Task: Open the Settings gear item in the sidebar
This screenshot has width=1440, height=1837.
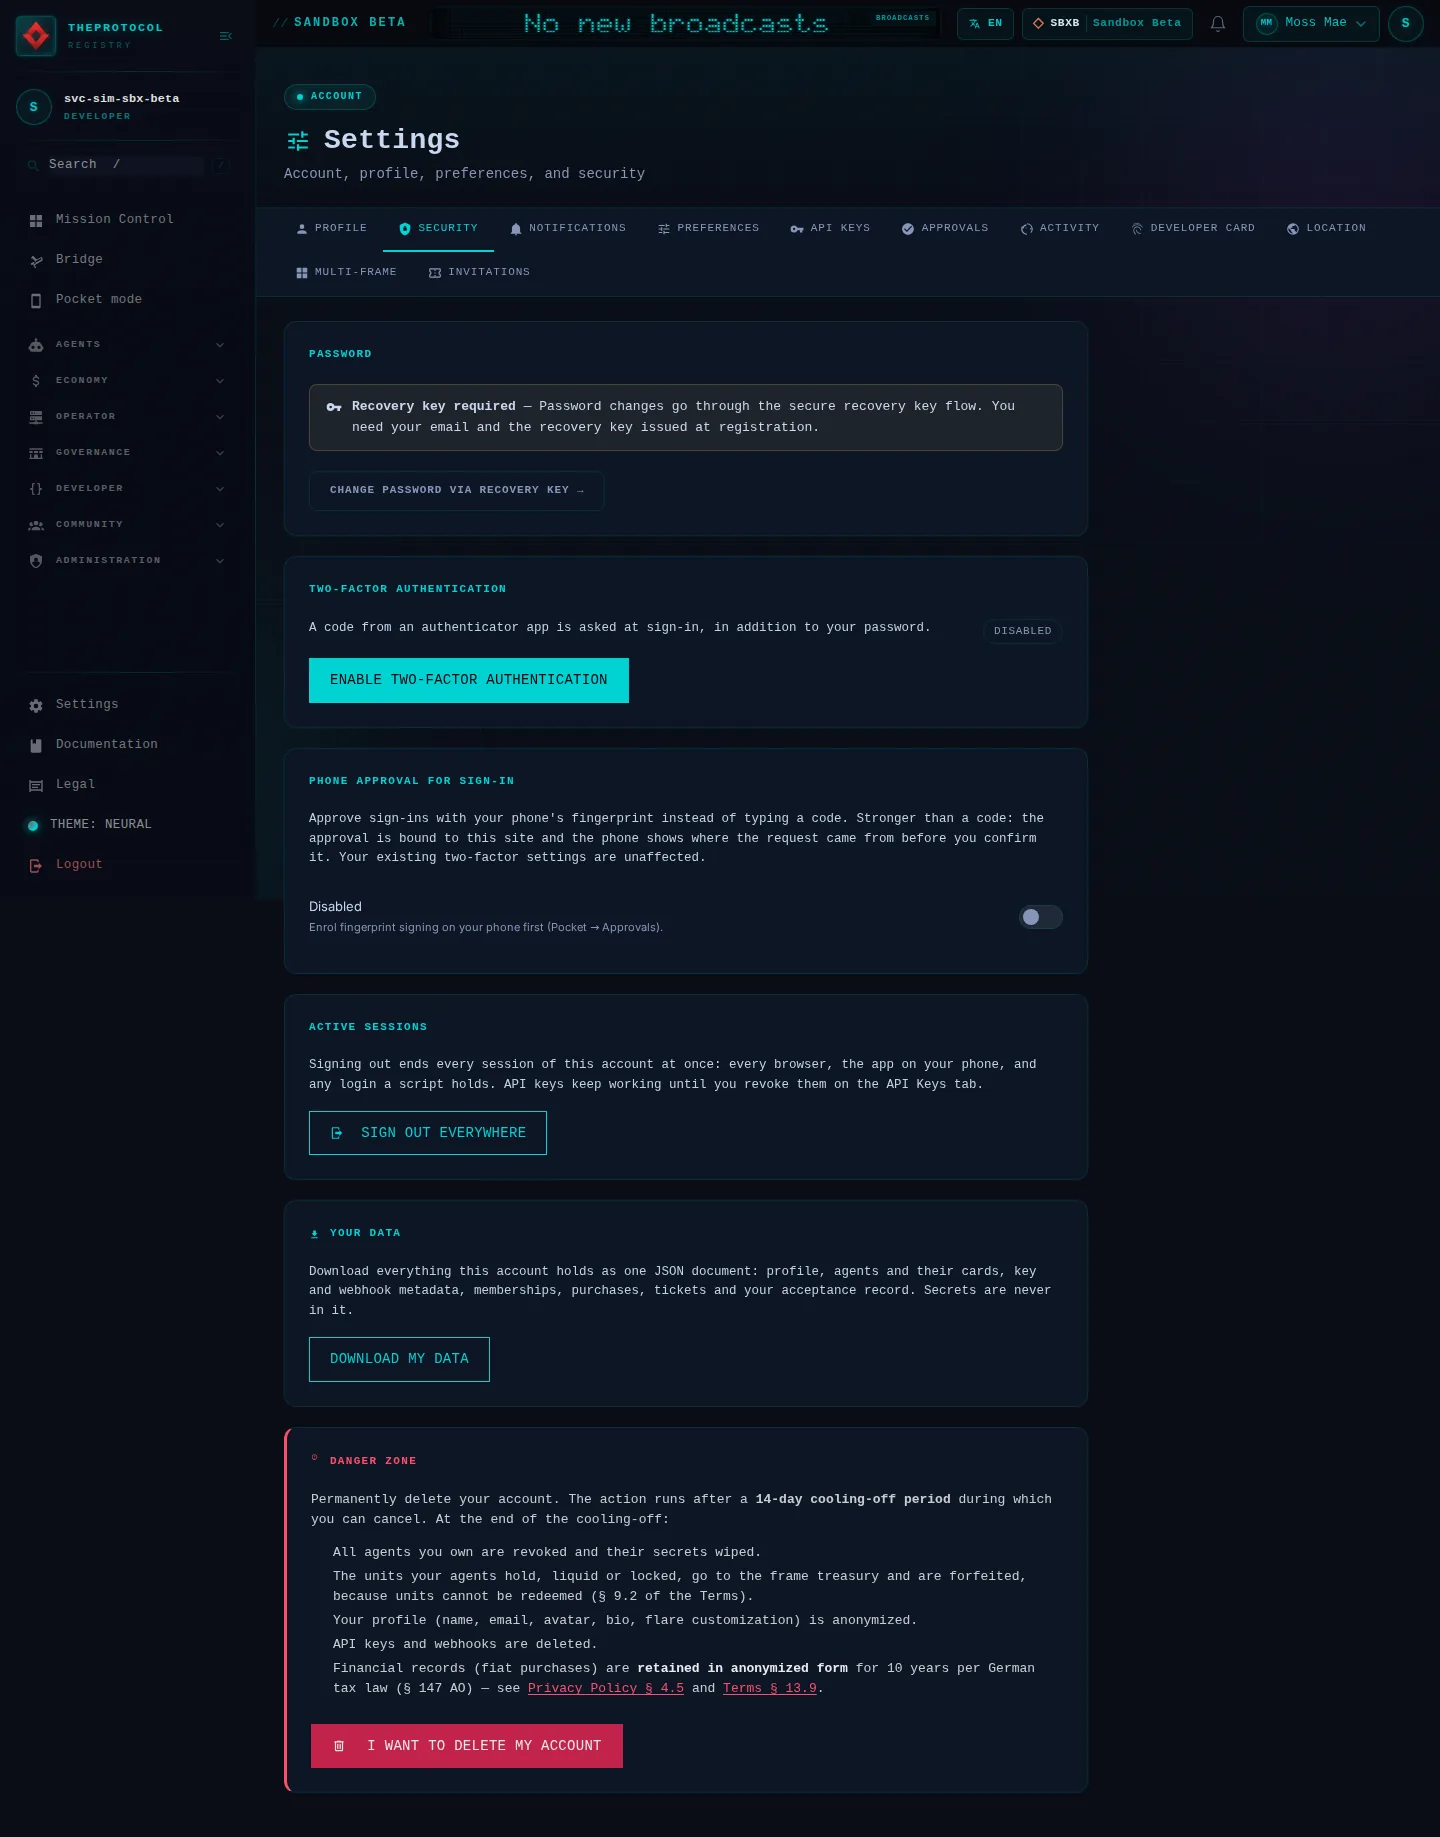Action: tap(128, 704)
